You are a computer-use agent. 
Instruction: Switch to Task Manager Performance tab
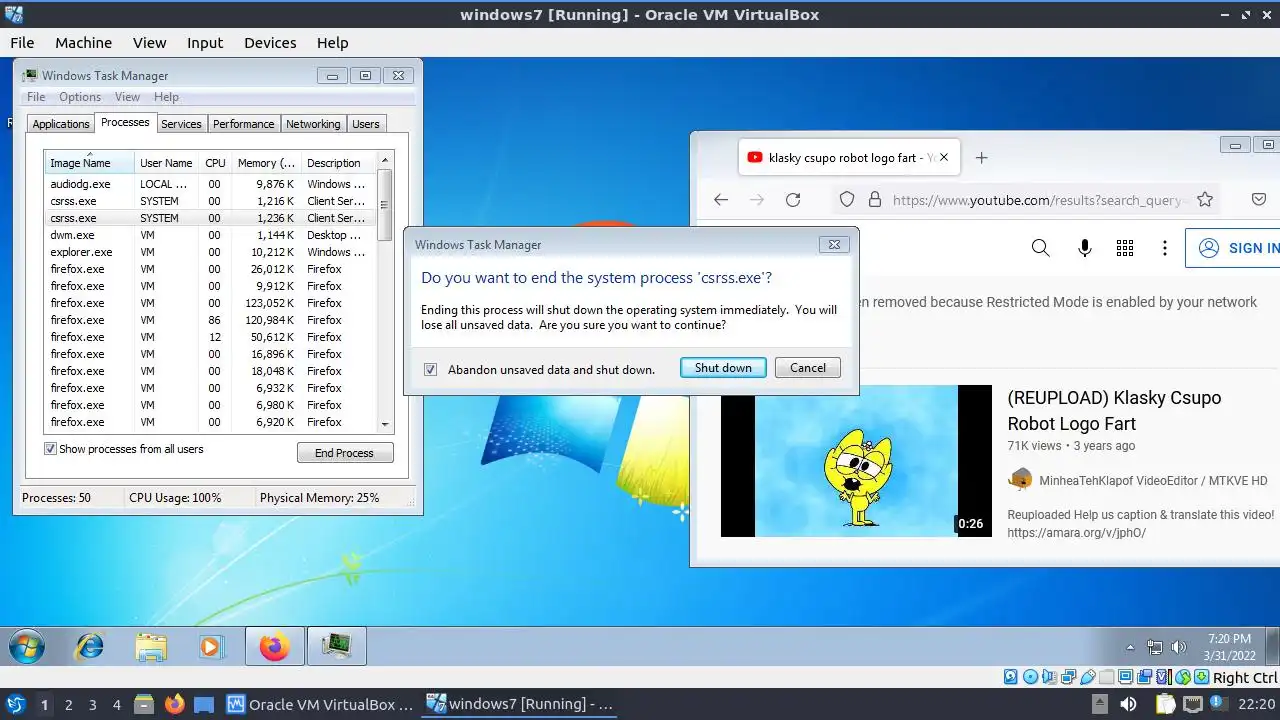pos(243,124)
